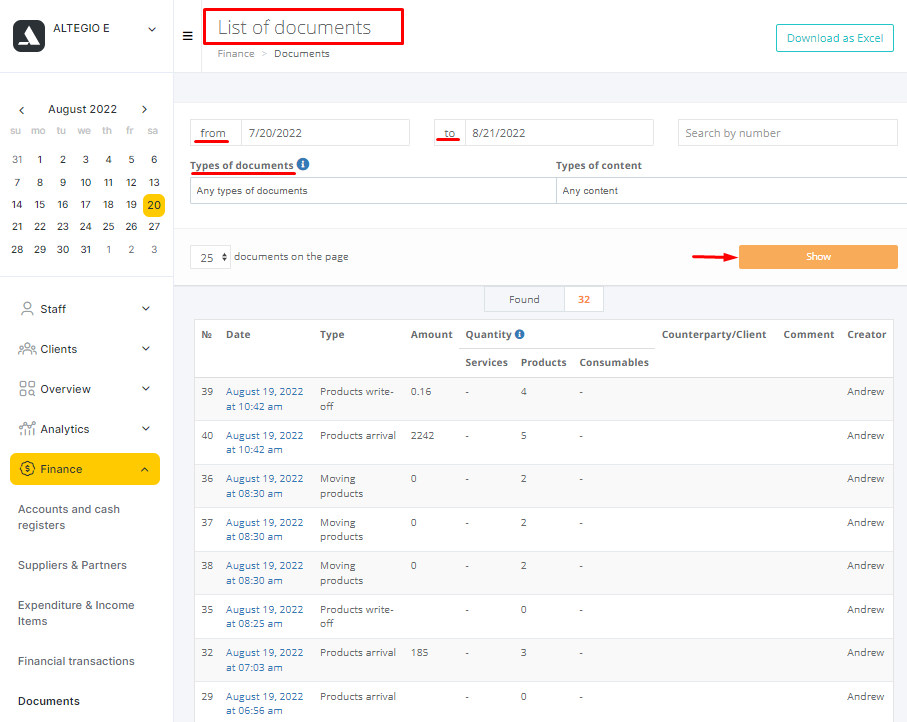Image resolution: width=907 pixels, height=722 pixels.
Task: Click the amount 185 cell
Action: (x=419, y=653)
